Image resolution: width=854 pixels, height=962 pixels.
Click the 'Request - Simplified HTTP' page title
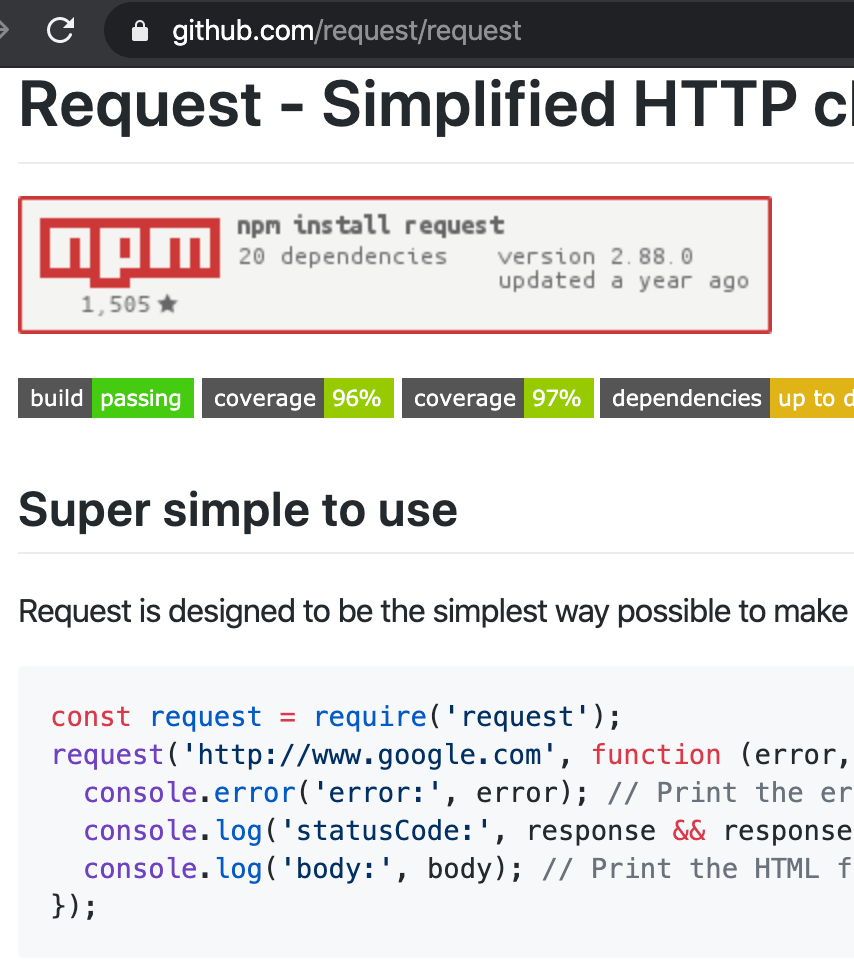[436, 105]
